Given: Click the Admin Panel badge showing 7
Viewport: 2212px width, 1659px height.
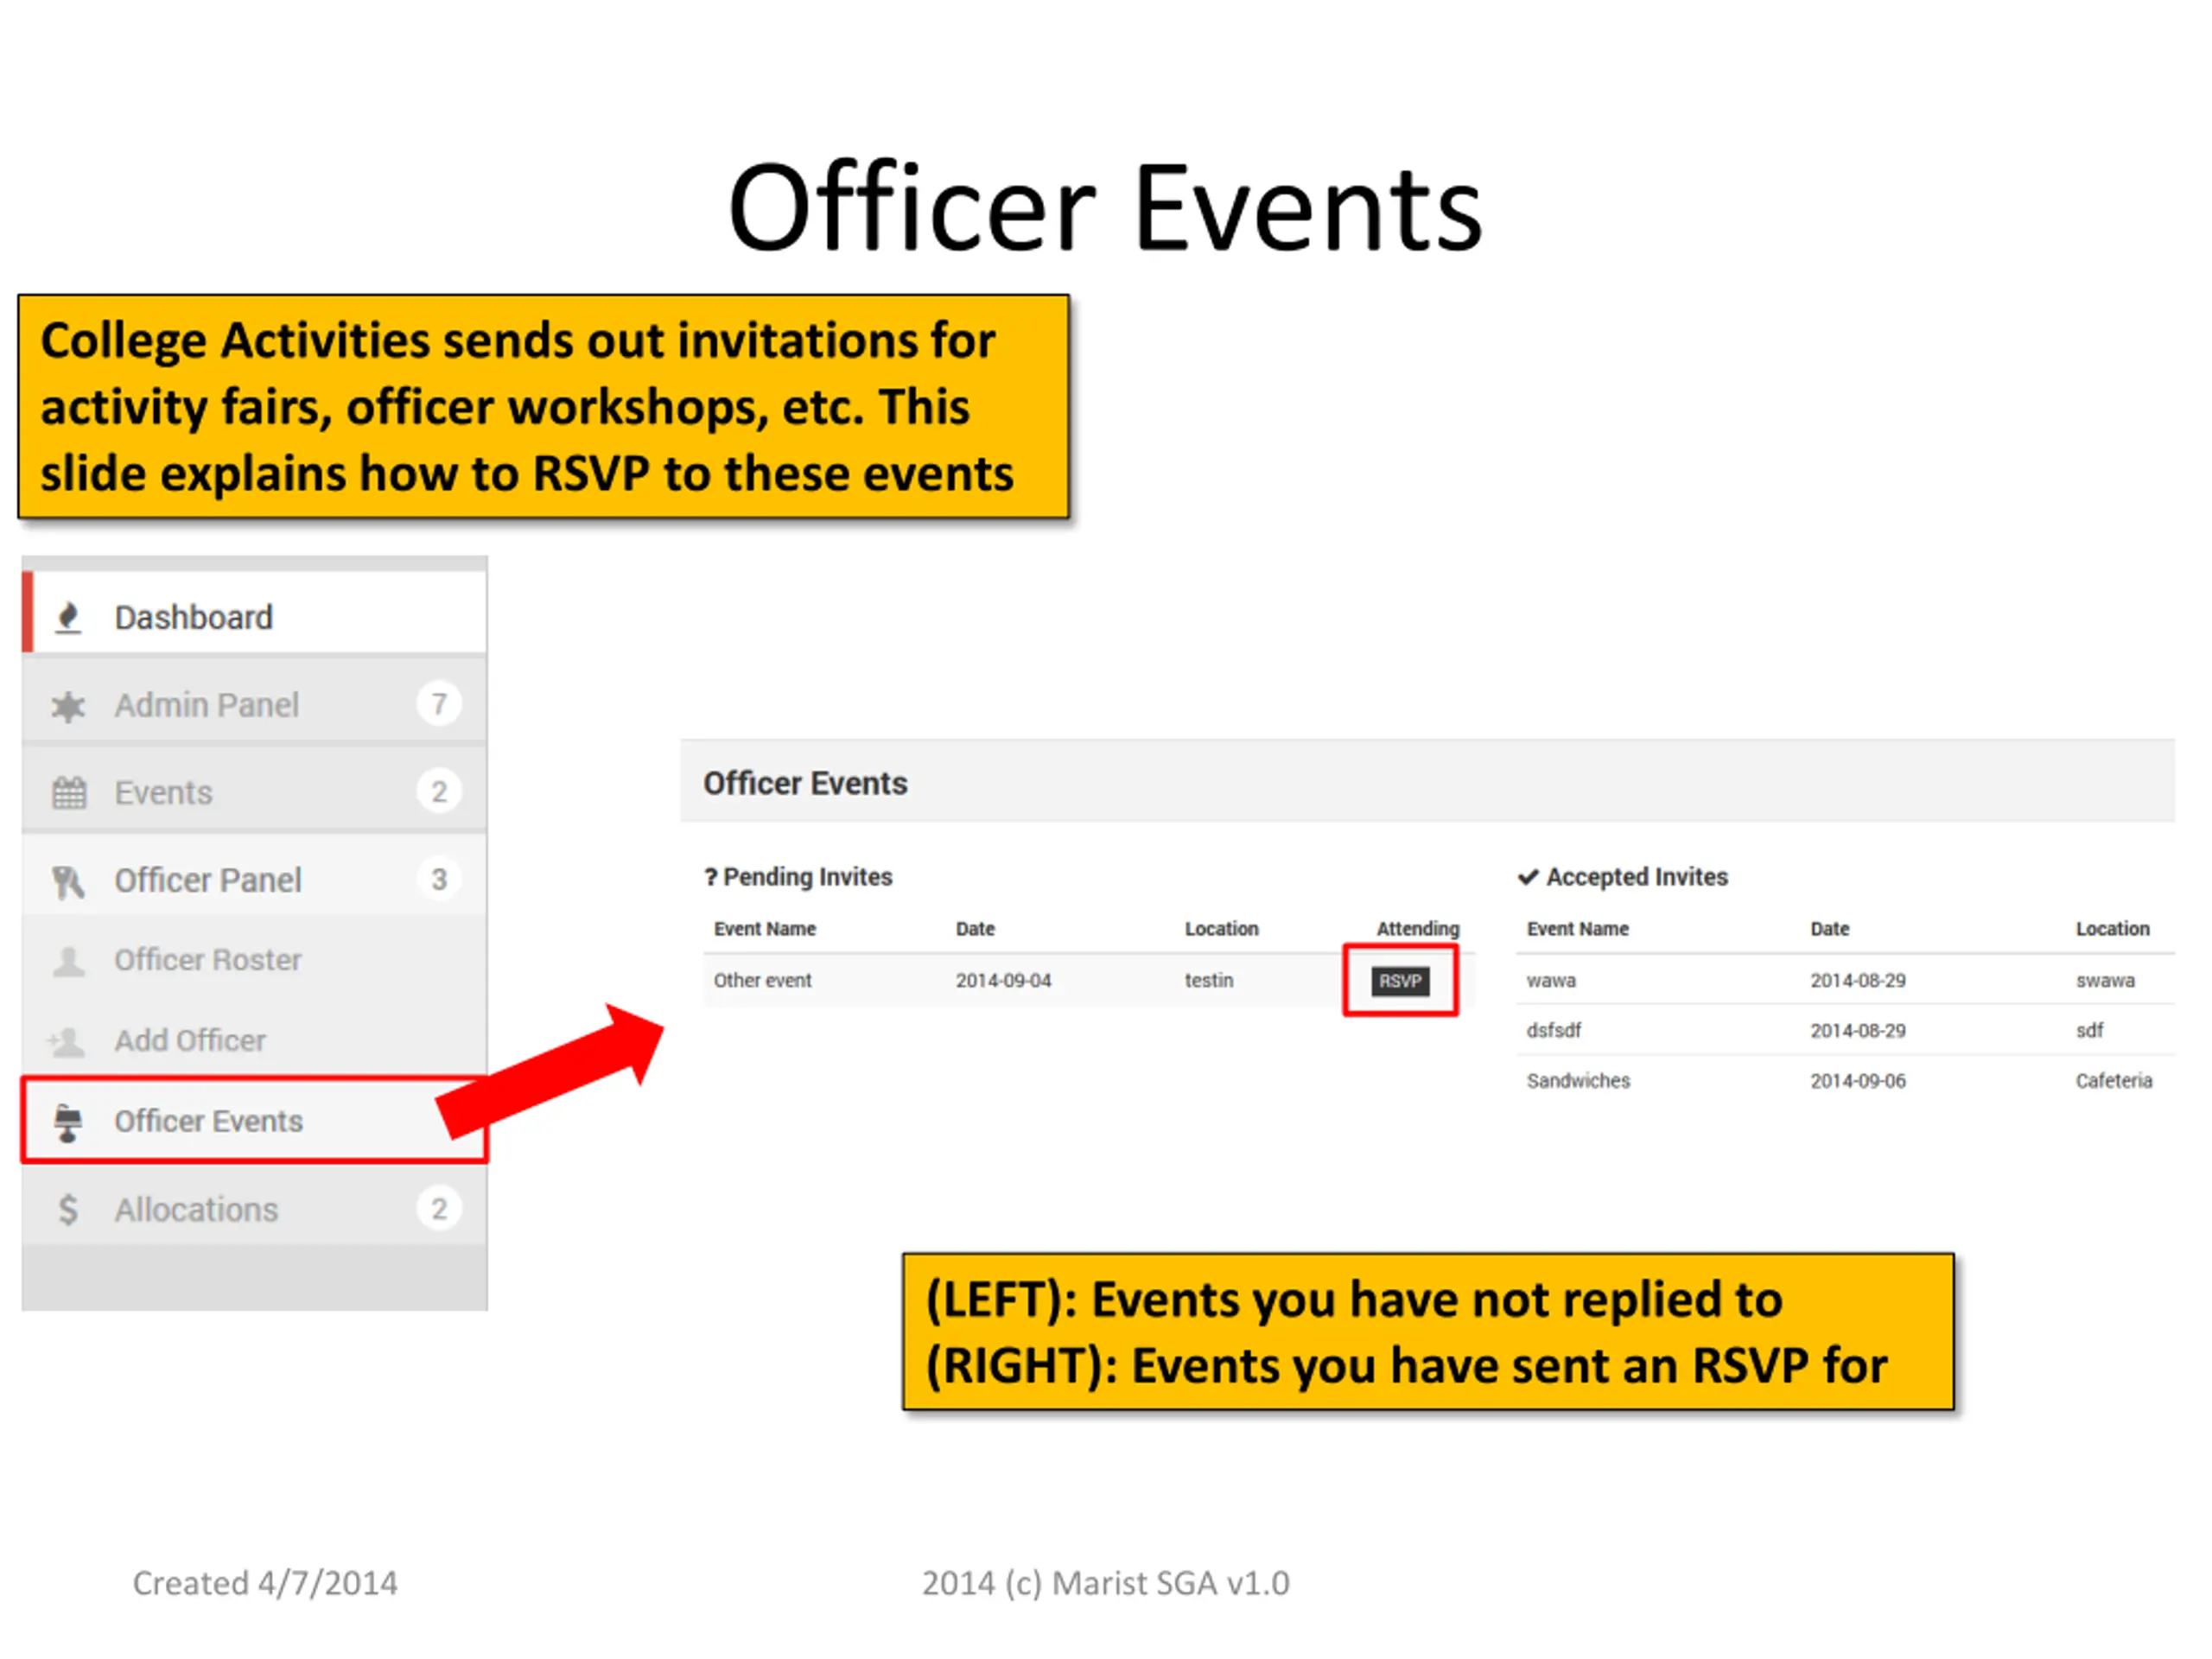Looking at the screenshot, I should [439, 704].
